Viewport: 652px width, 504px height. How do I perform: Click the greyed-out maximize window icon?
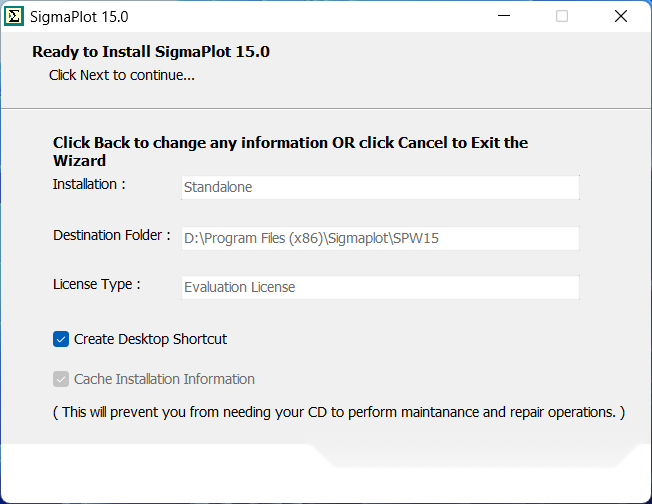click(x=562, y=16)
